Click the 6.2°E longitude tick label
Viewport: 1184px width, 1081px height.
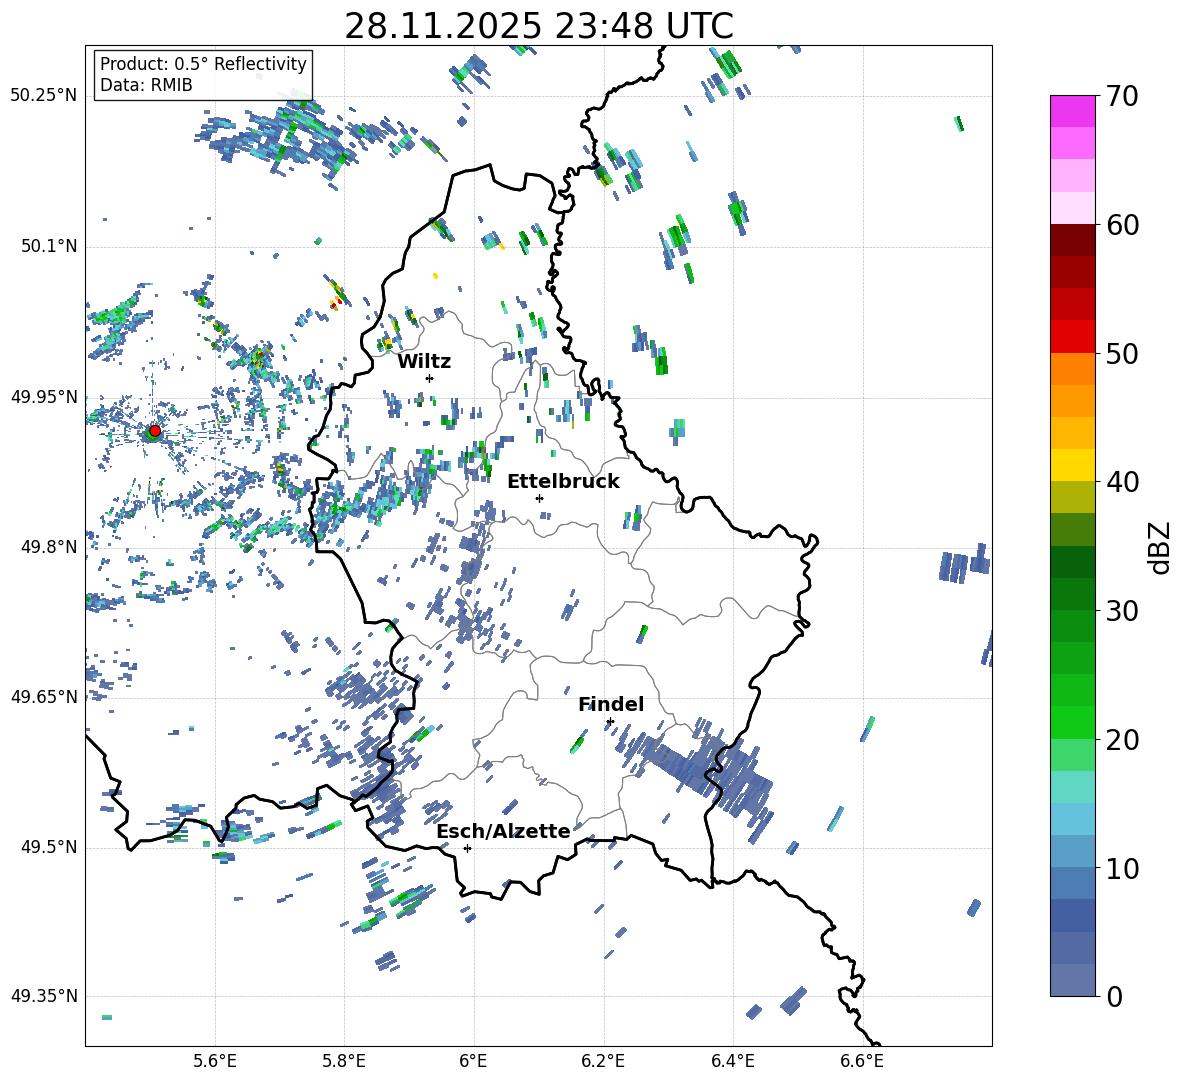[x=604, y=1060]
